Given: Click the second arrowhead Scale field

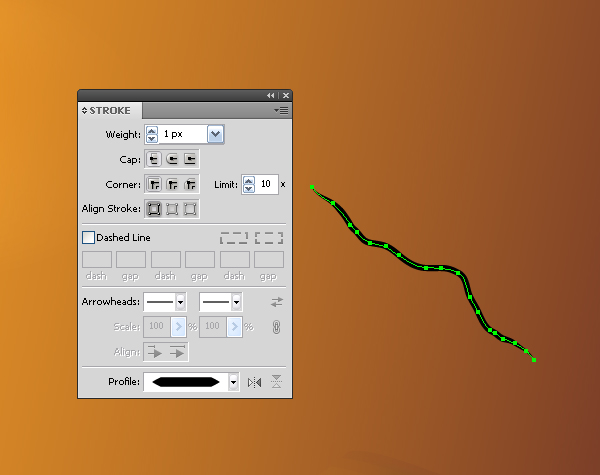Looking at the screenshot, I should (213, 326).
